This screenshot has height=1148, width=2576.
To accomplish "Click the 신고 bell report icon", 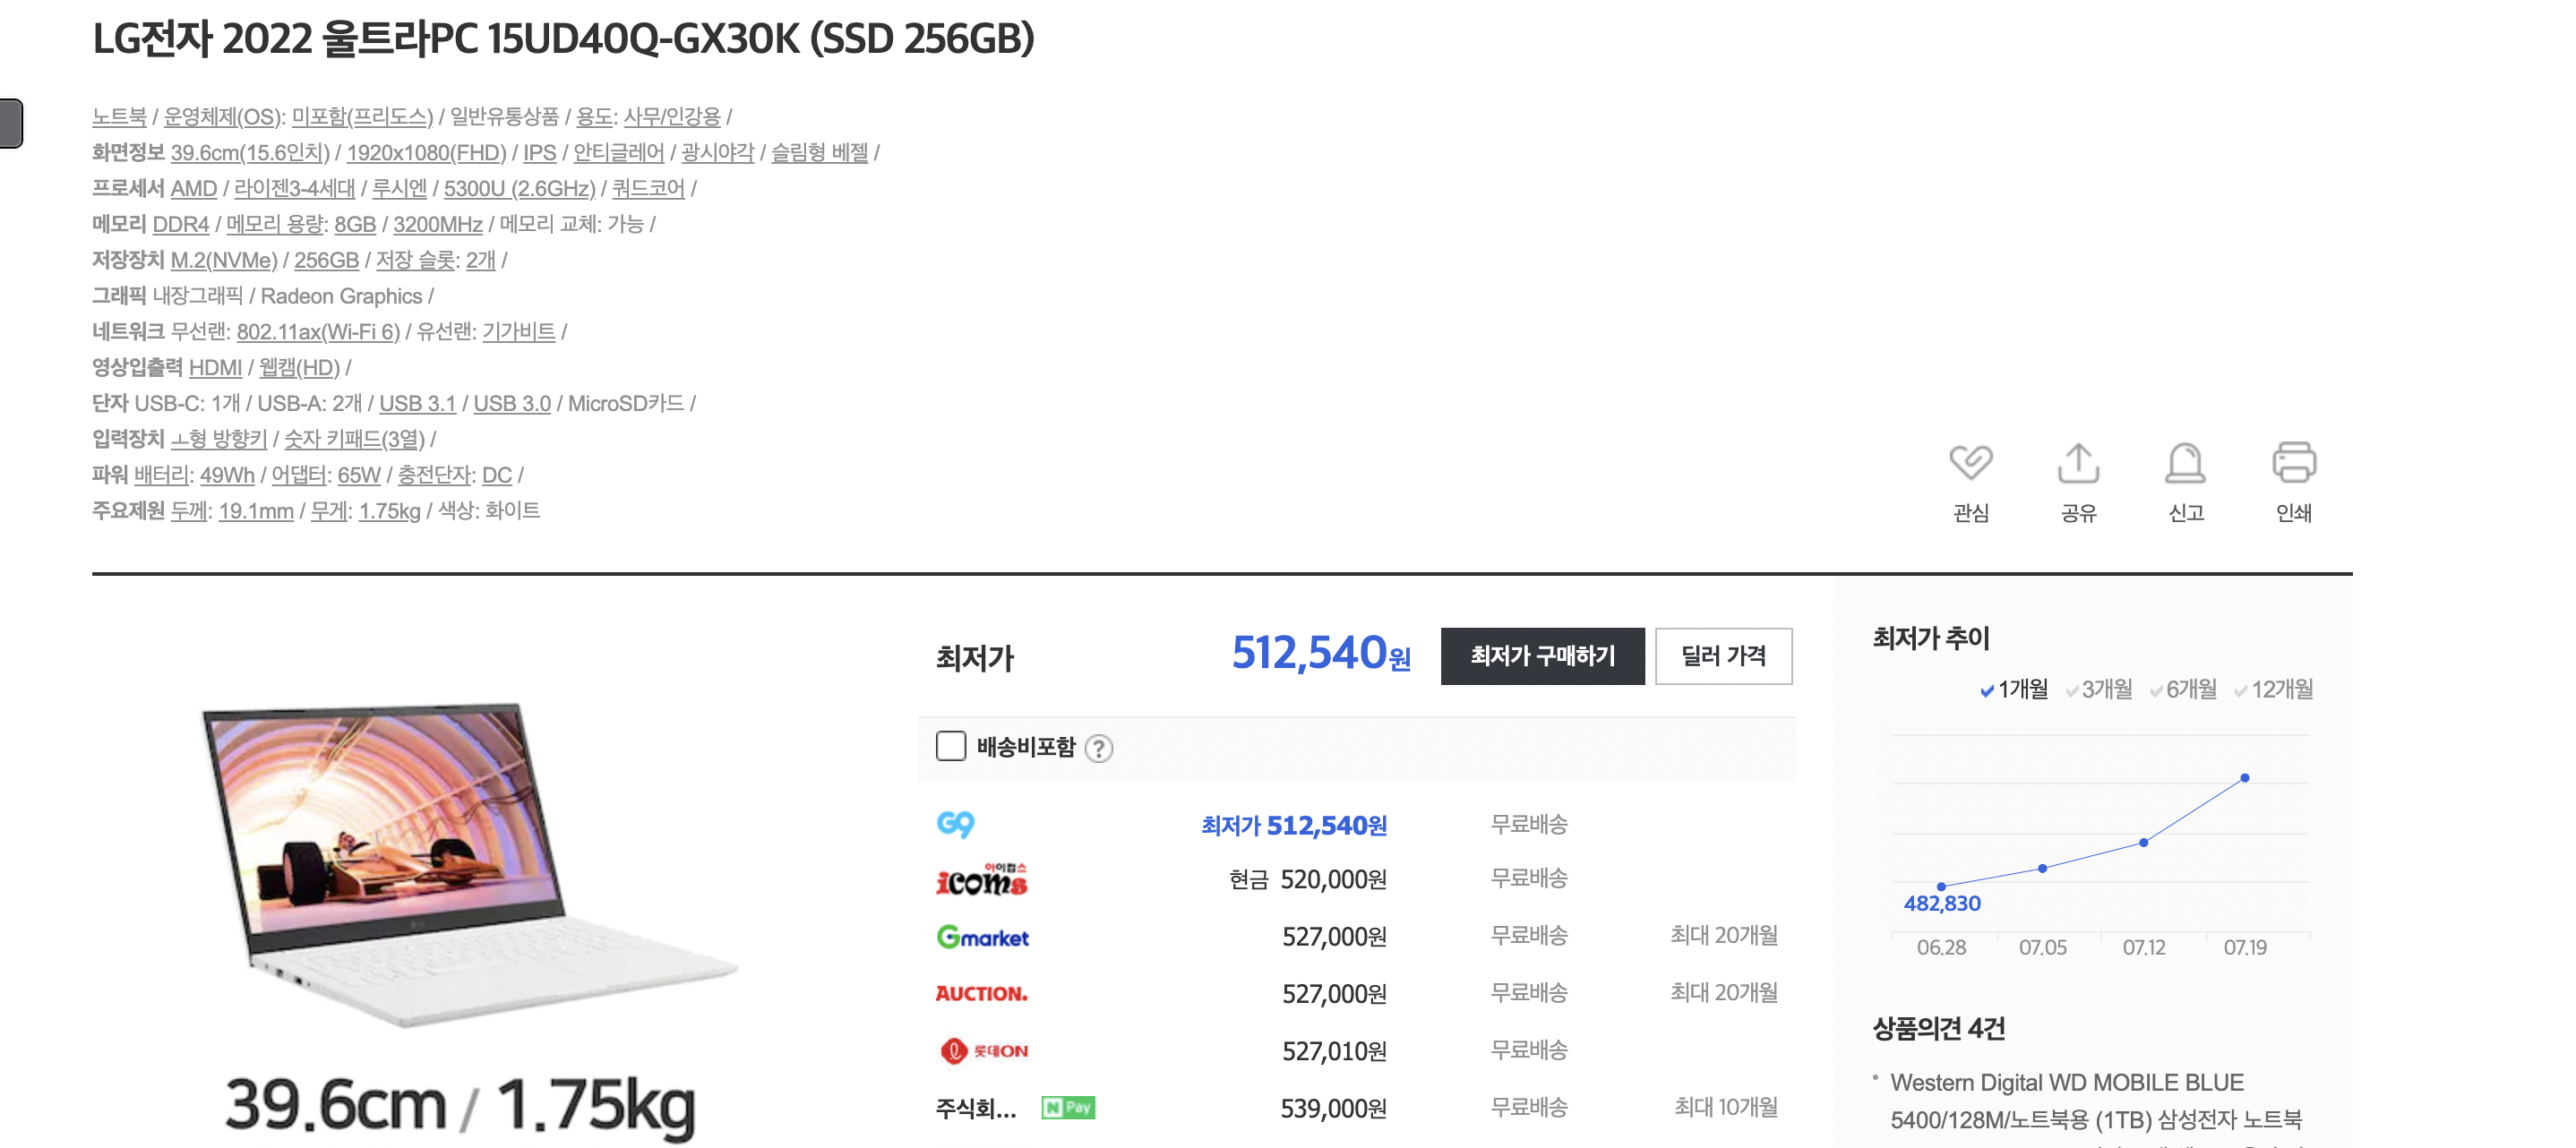I will (2185, 462).
